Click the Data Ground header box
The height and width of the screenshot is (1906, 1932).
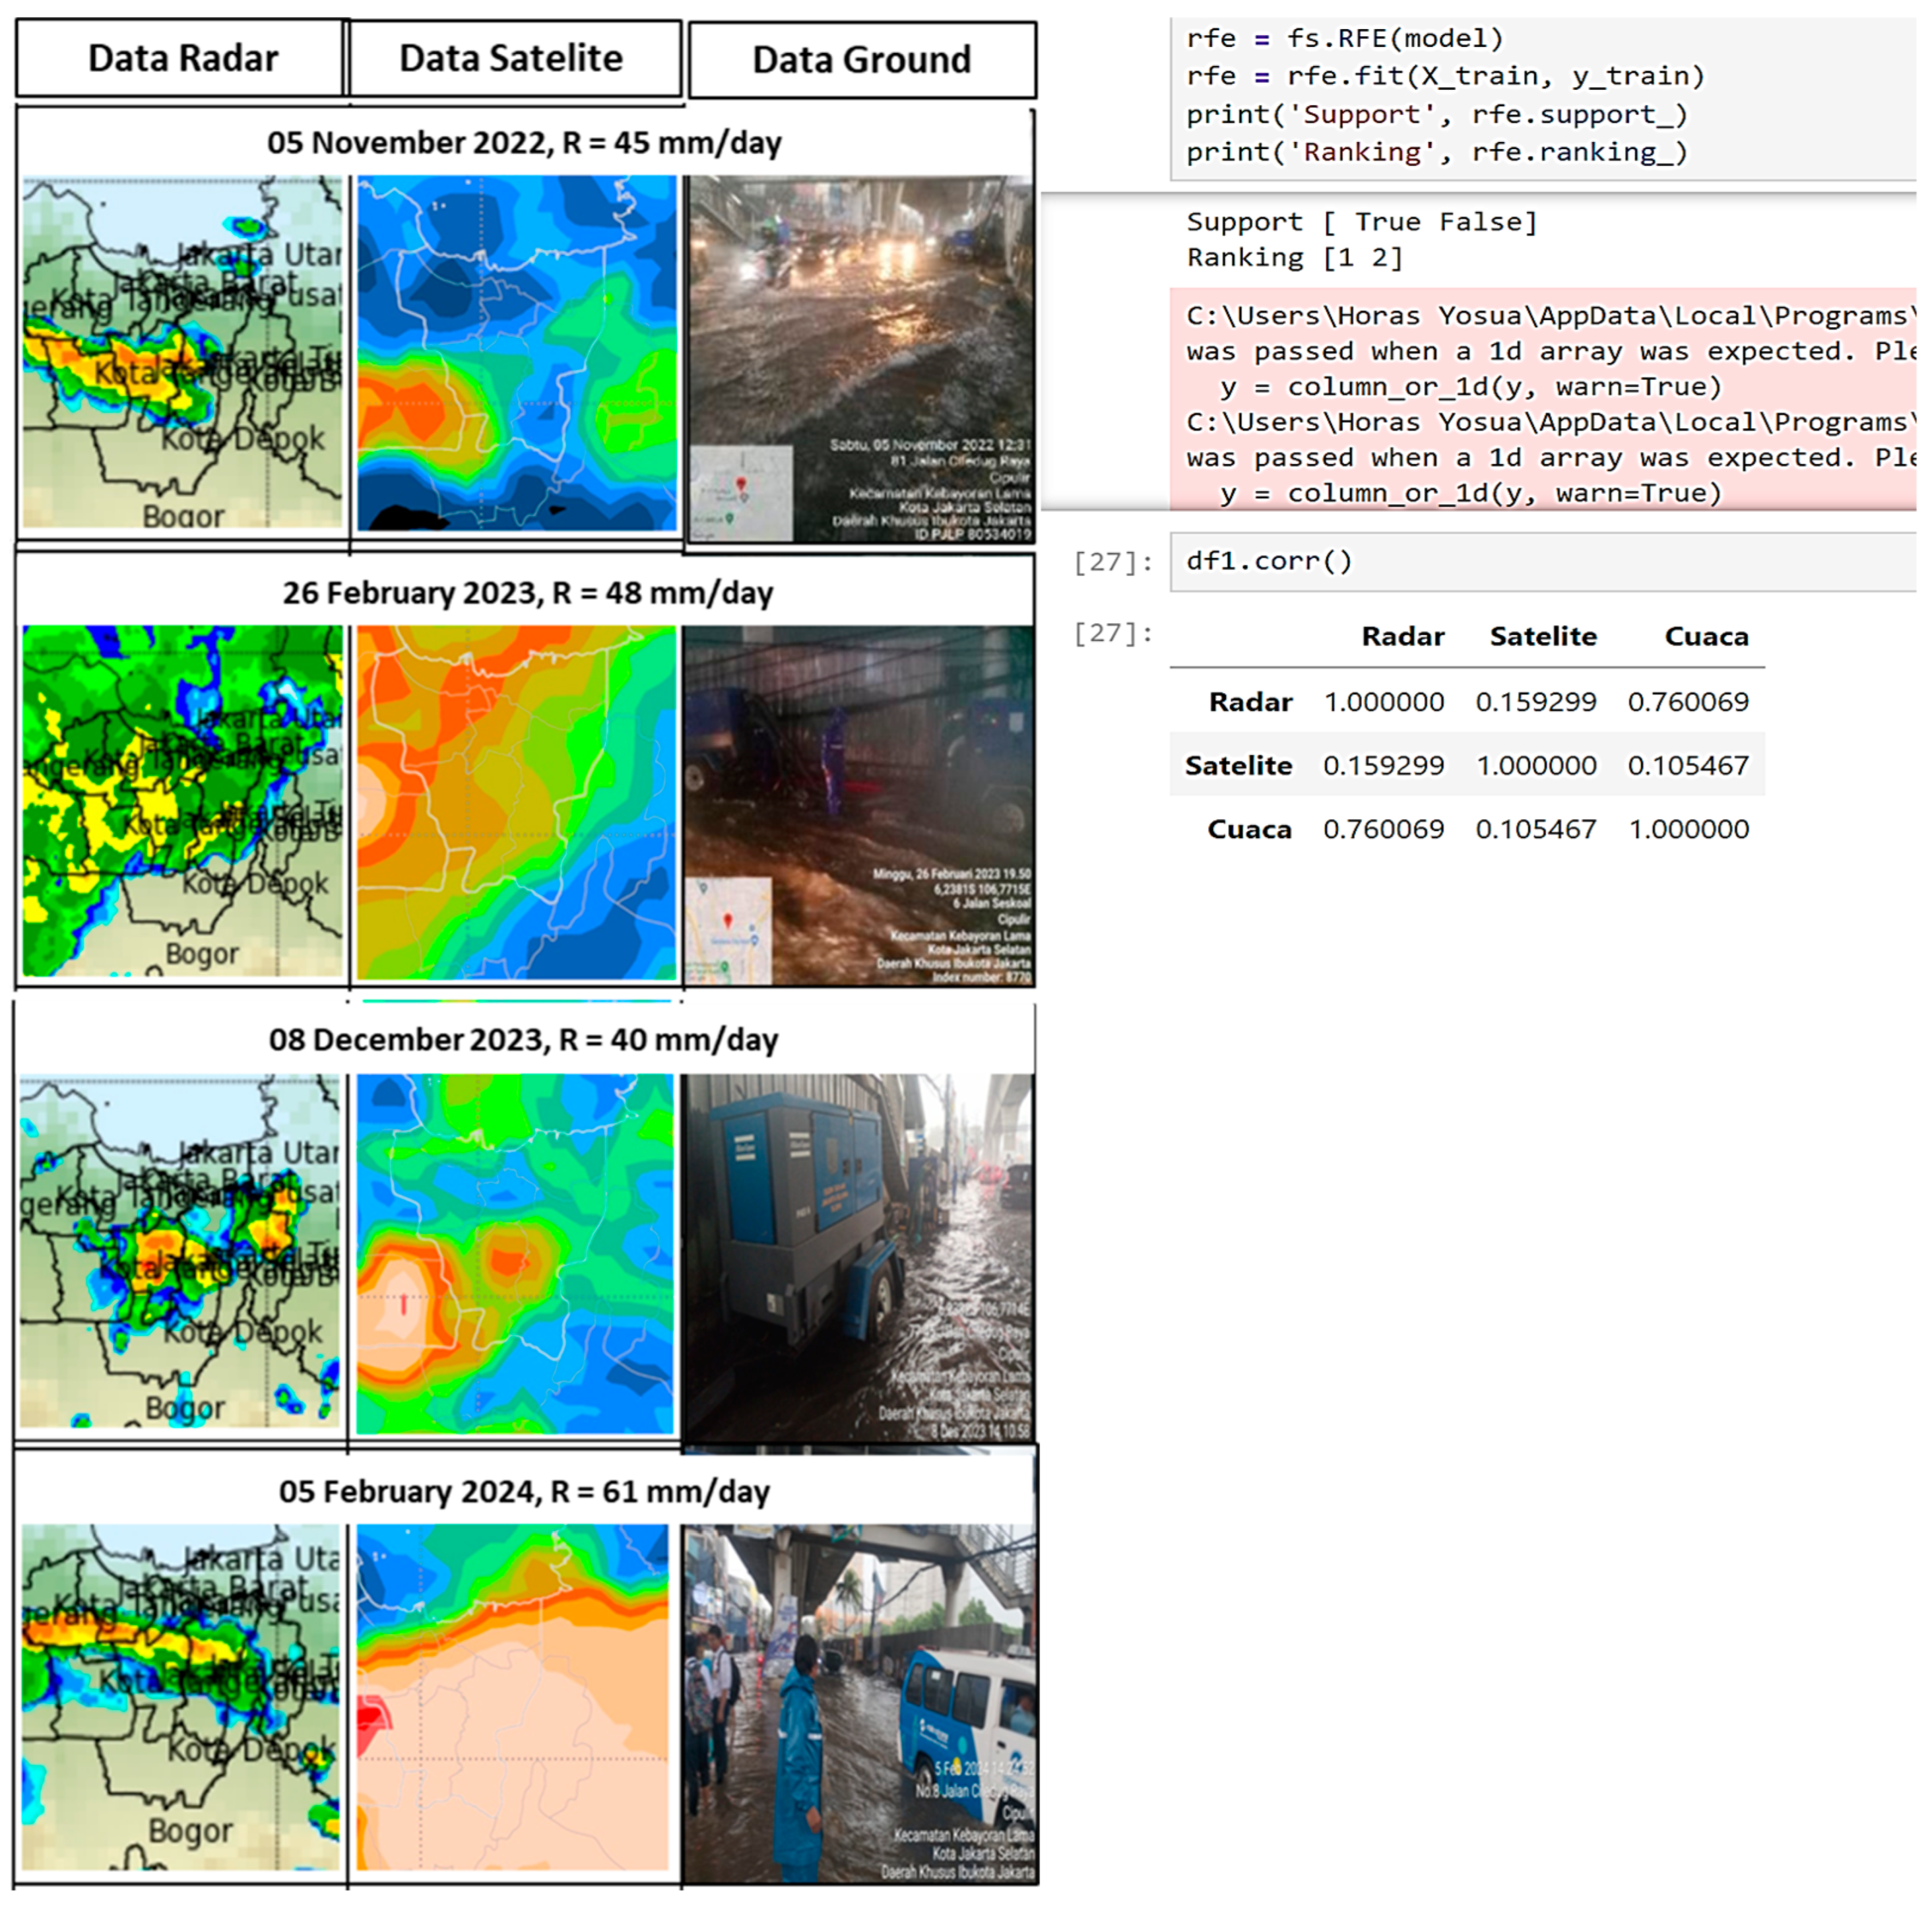pyautogui.click(x=861, y=61)
